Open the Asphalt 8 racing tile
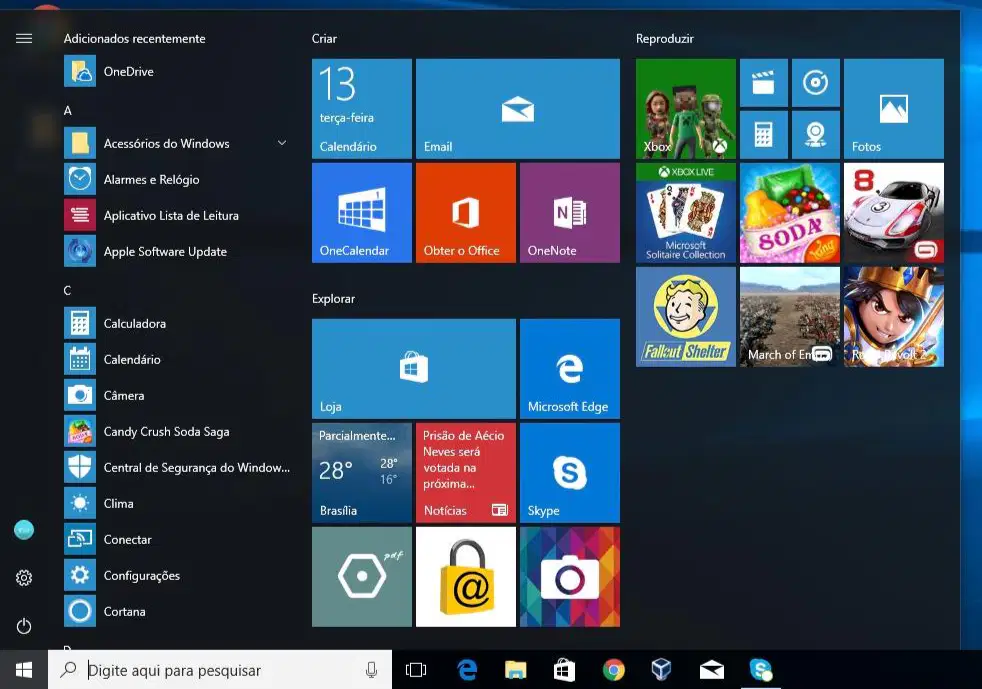The image size is (982, 689). [x=894, y=213]
